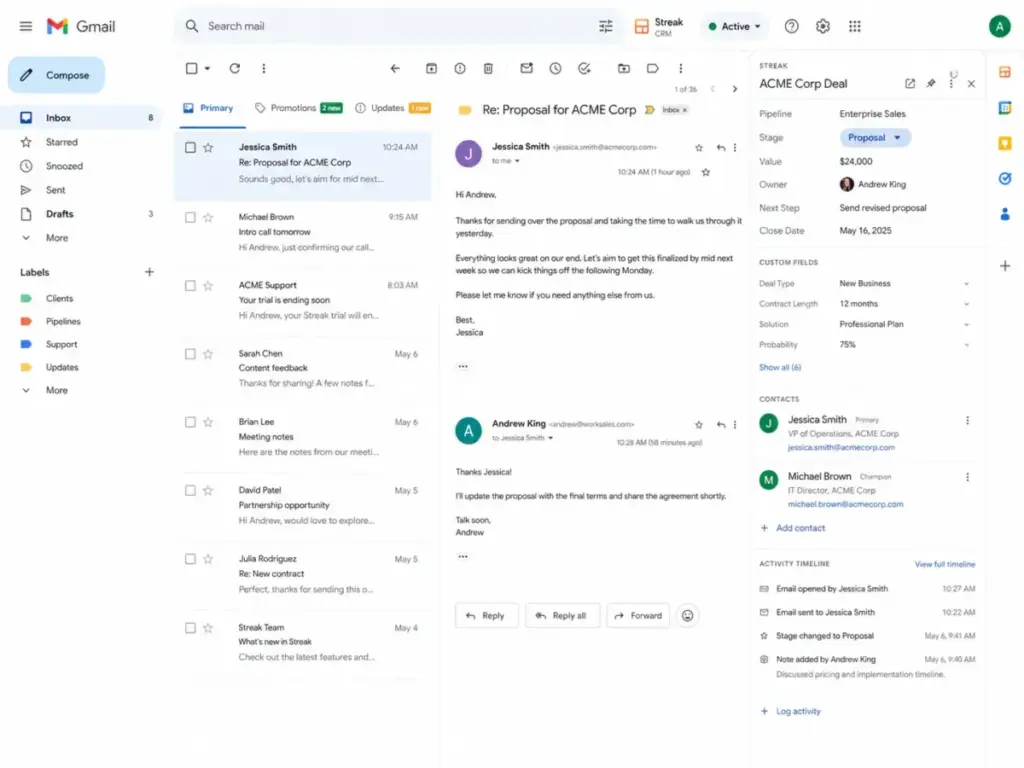
Task: Open select-all dropdown arrow
Action: point(208,68)
